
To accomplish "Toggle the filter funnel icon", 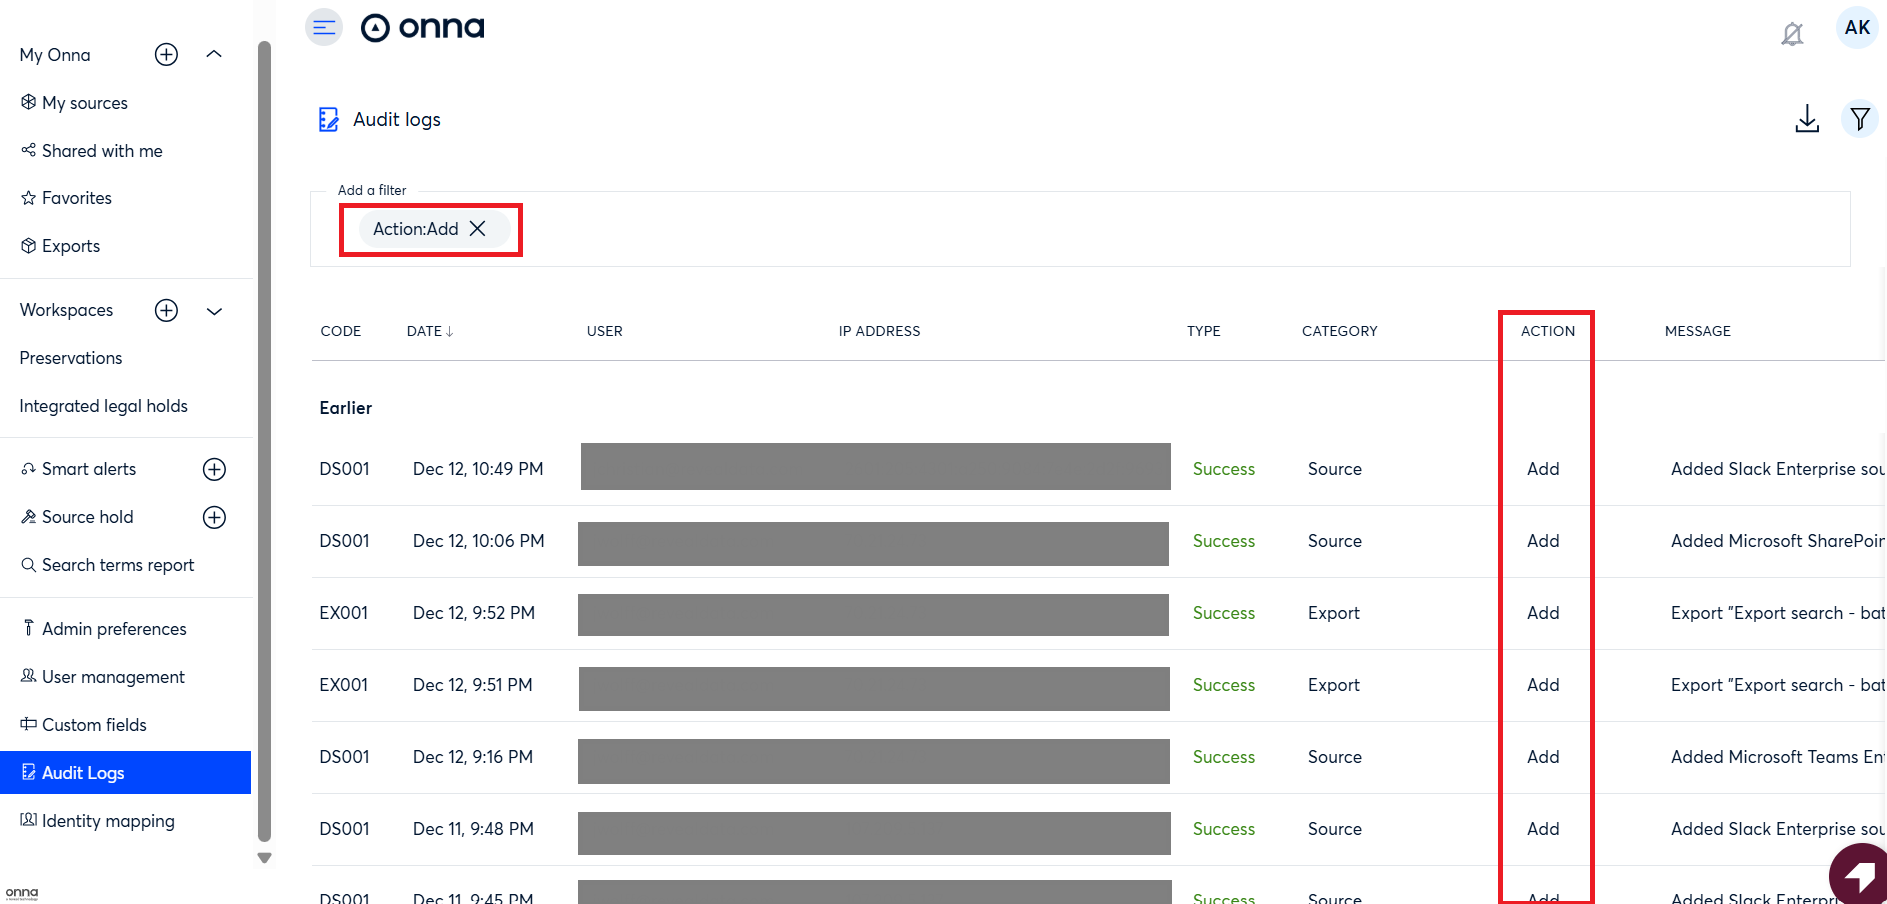I will (x=1859, y=119).
